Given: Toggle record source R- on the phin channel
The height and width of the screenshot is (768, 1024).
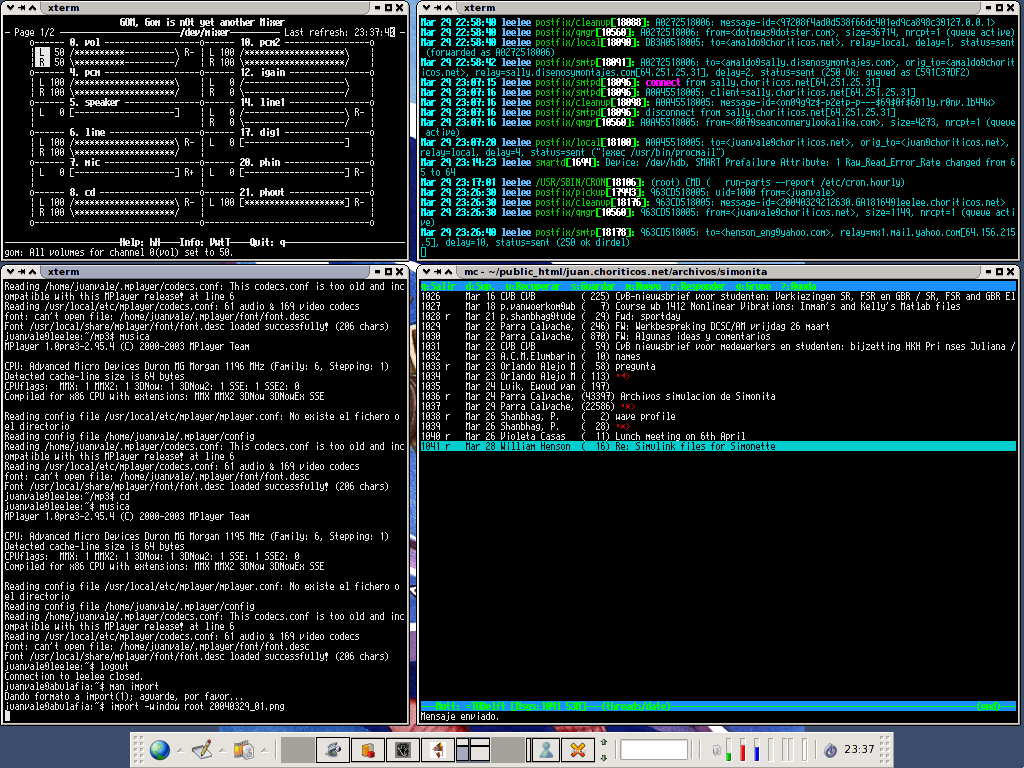Looking at the screenshot, I should tap(359, 172).
